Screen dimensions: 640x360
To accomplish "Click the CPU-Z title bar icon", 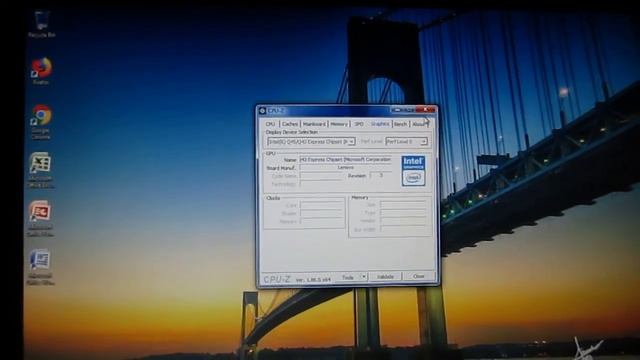I will (x=262, y=111).
